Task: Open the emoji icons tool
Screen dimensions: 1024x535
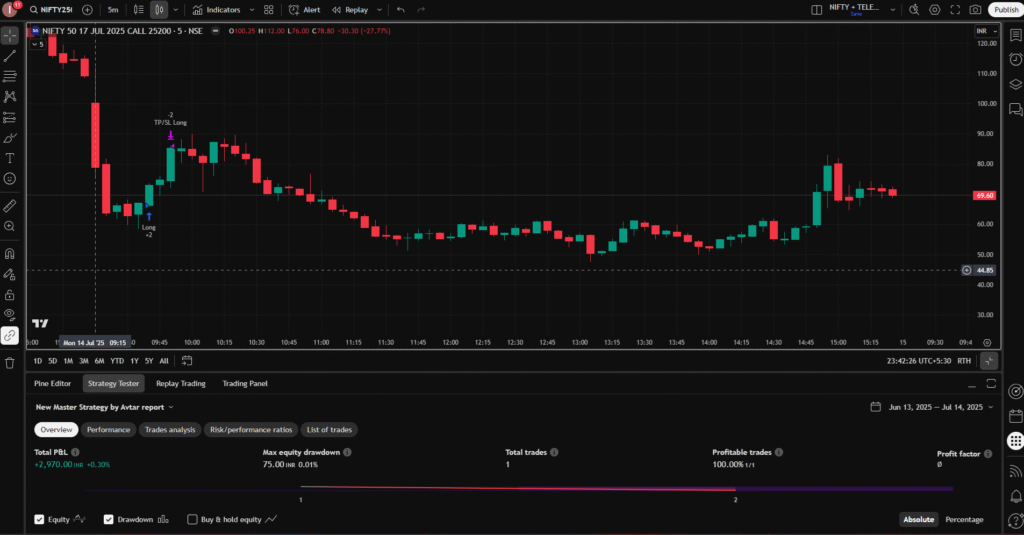Action: pyautogui.click(x=10, y=178)
